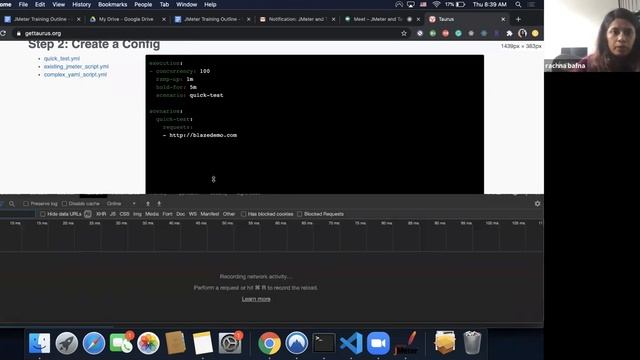Open quick_test.yml link
Screen dimensions: 640x360
tap(62, 59)
